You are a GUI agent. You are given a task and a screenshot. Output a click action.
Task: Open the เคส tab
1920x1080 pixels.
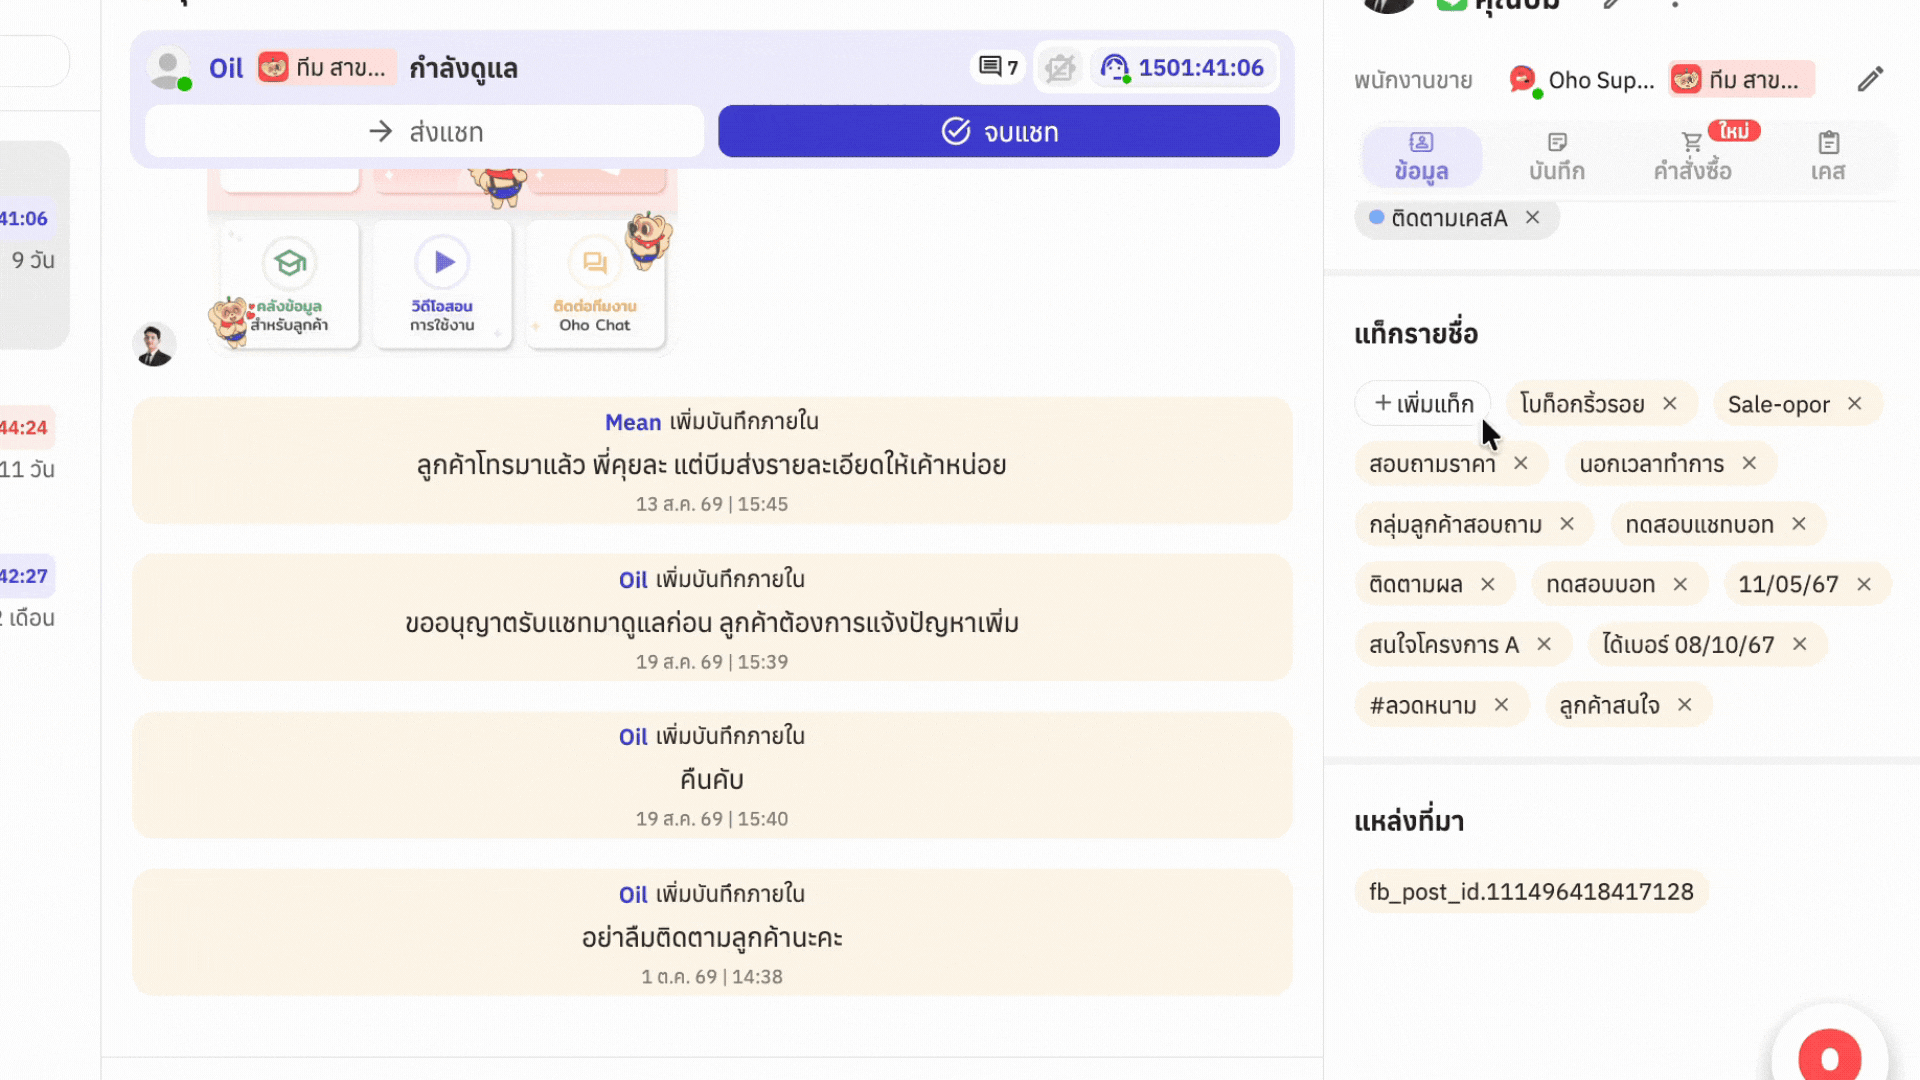(x=1828, y=157)
